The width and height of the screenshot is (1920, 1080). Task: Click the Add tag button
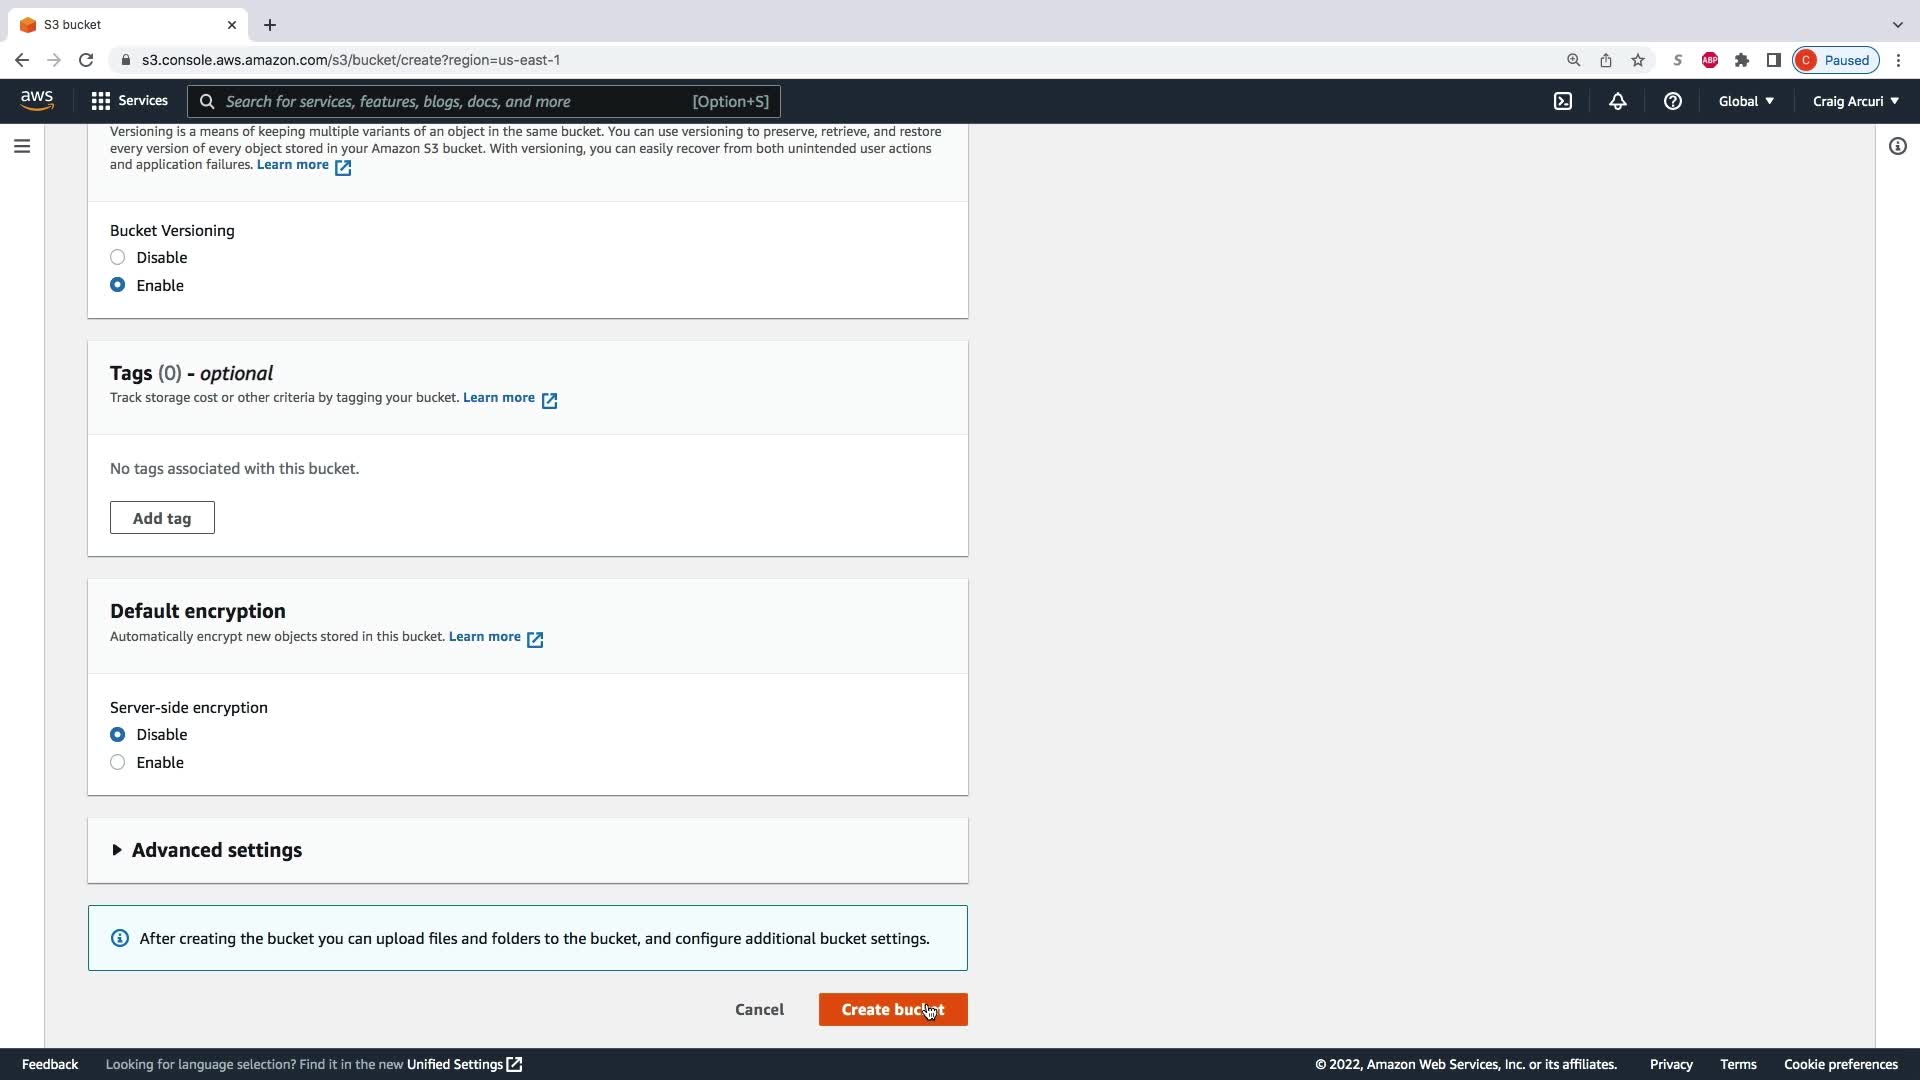[162, 518]
